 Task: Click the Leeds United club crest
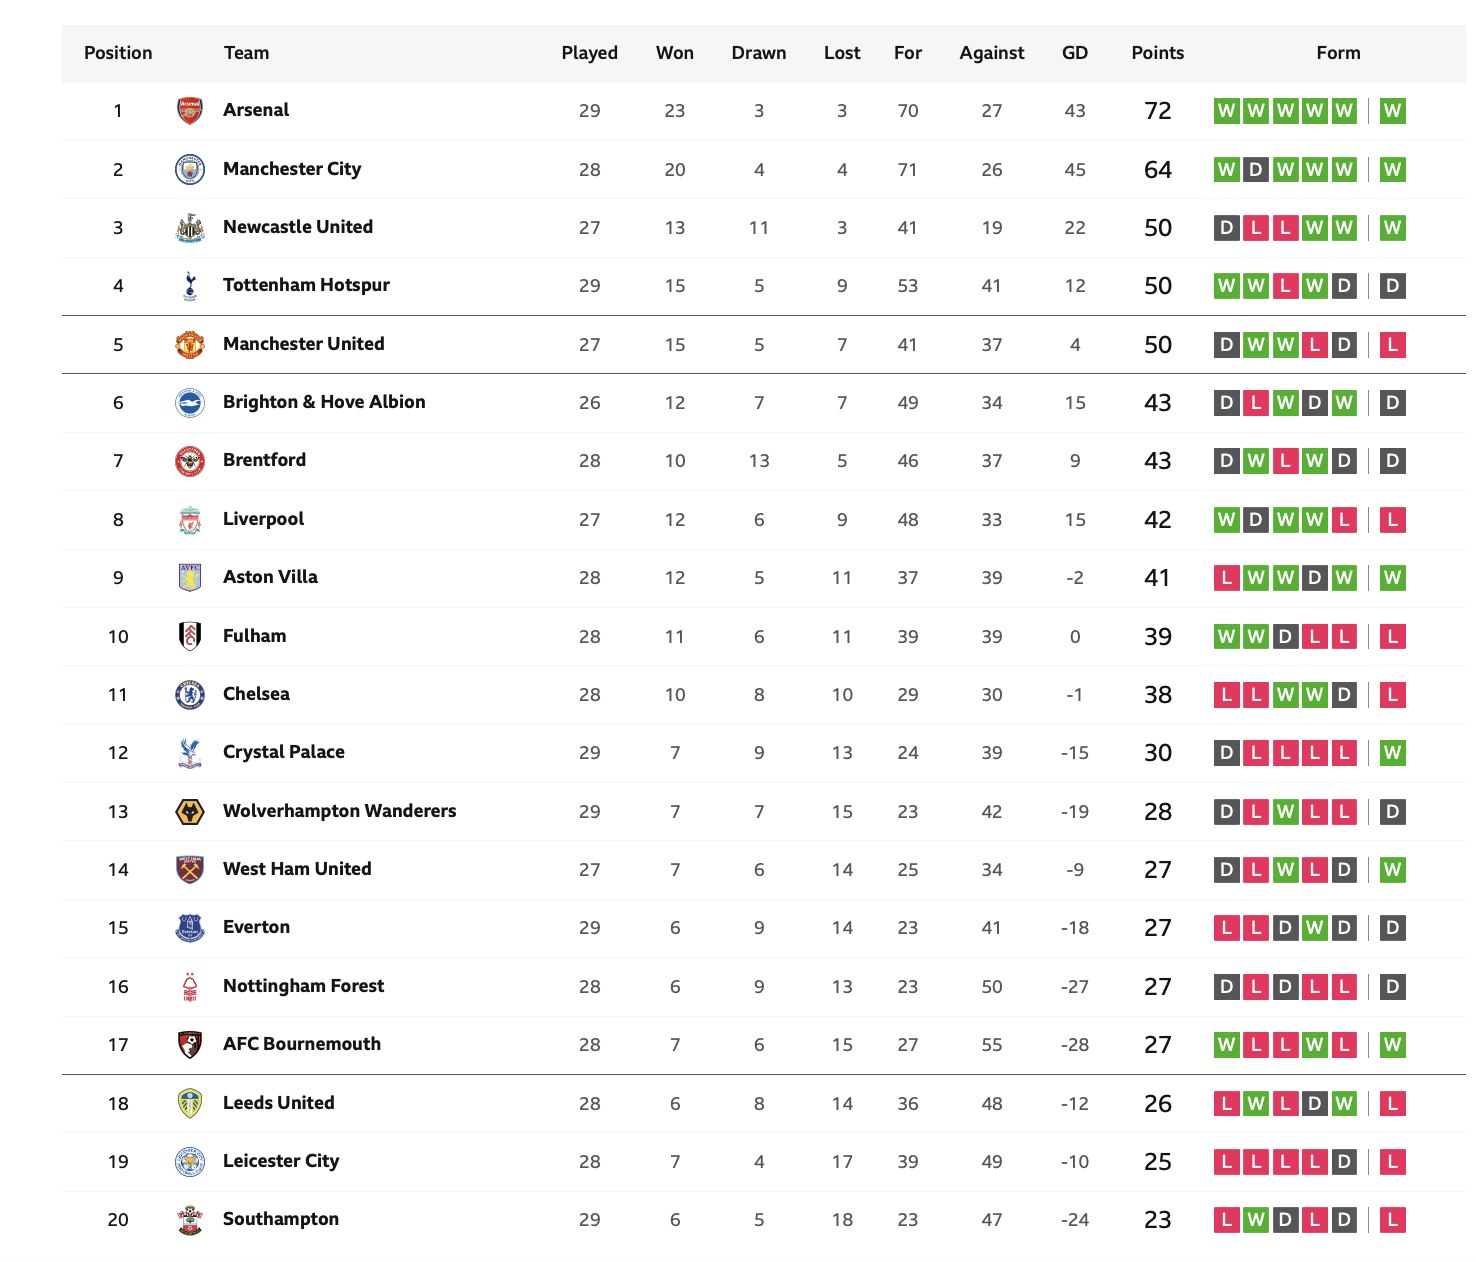pyautogui.click(x=190, y=1104)
